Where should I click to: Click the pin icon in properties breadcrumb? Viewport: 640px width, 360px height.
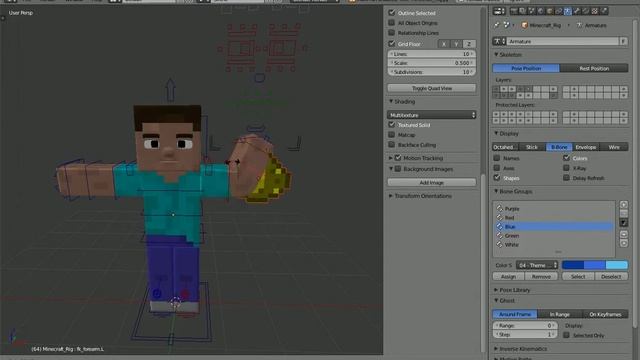coord(497,25)
